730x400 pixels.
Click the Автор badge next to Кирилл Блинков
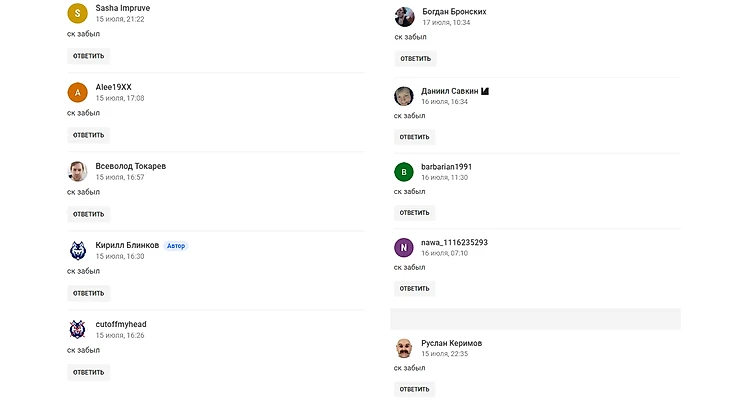coord(176,246)
